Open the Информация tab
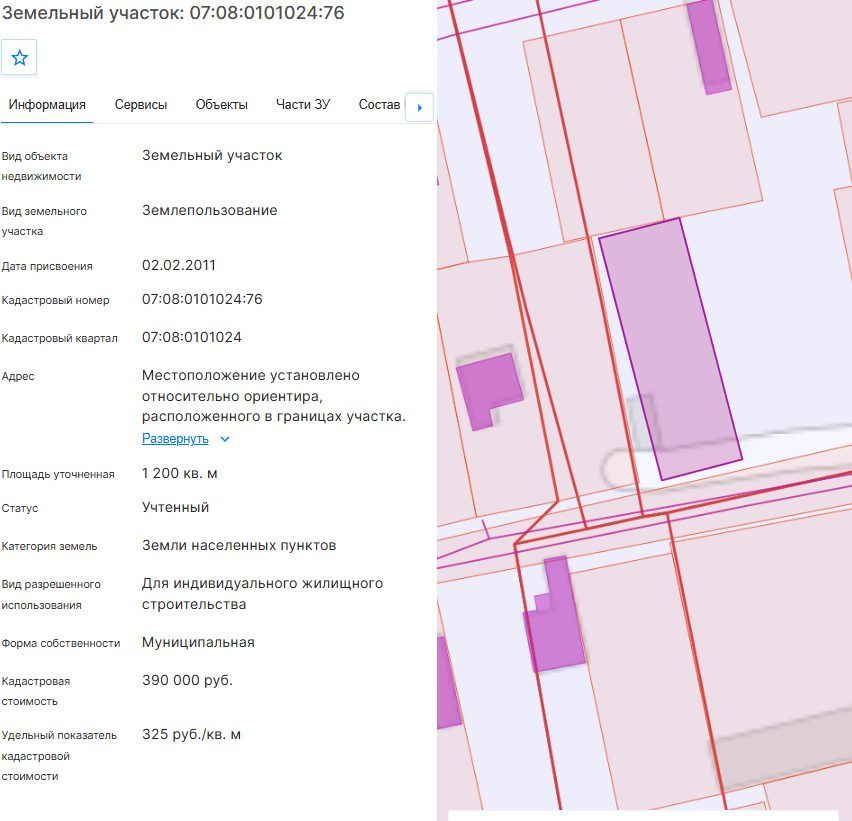The image size is (852, 821). (47, 104)
